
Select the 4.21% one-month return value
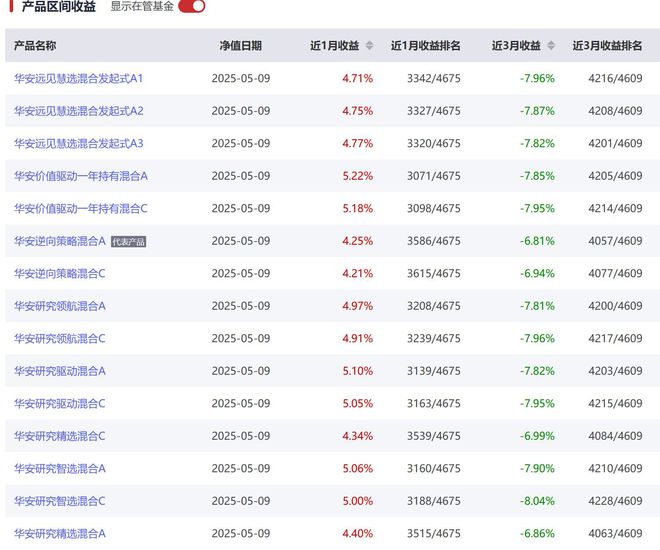[x=358, y=274]
